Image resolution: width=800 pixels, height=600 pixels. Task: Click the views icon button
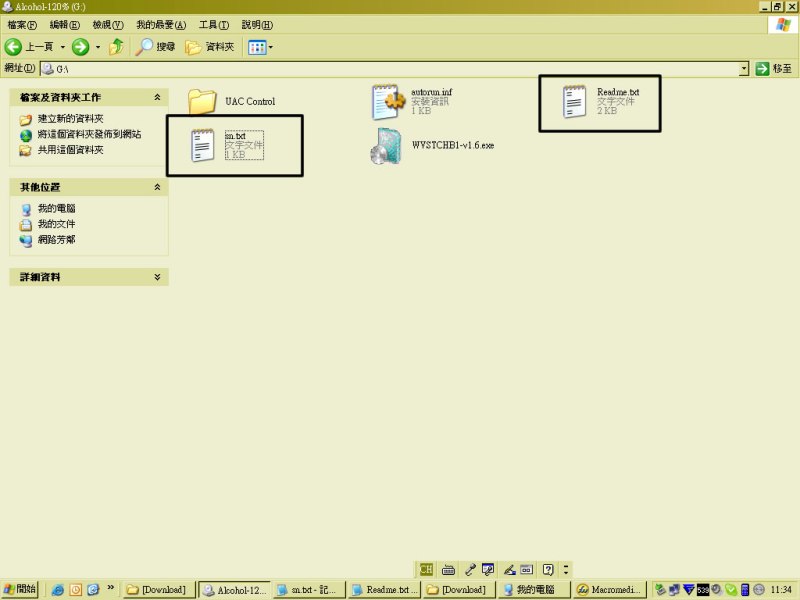(x=257, y=47)
